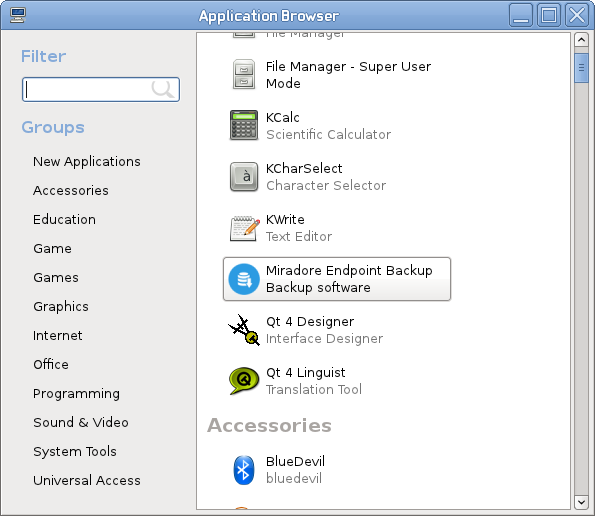Choose the Education group
Screen dimensions: 595x516
coord(64,219)
